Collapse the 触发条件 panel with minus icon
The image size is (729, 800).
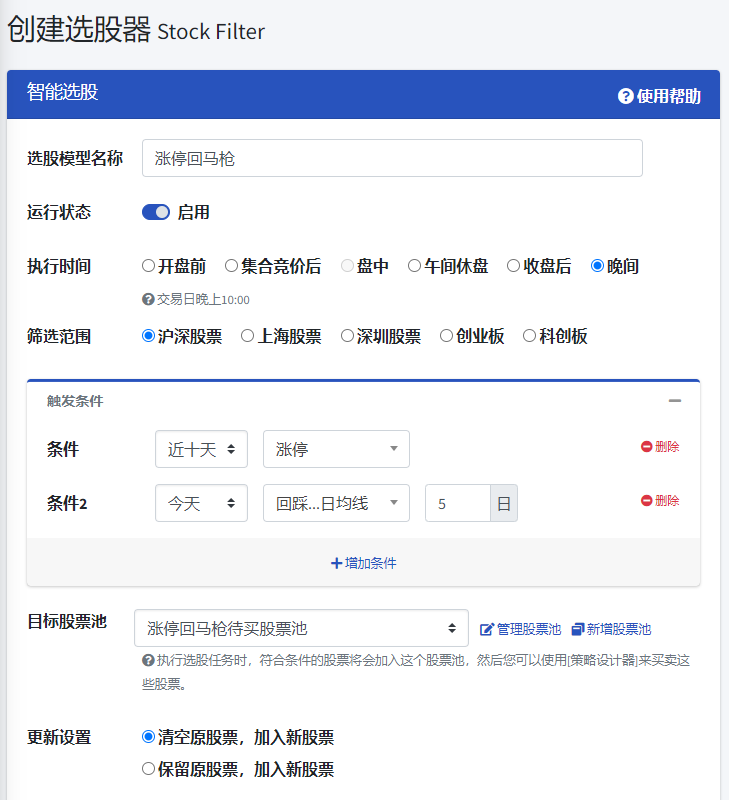(675, 401)
